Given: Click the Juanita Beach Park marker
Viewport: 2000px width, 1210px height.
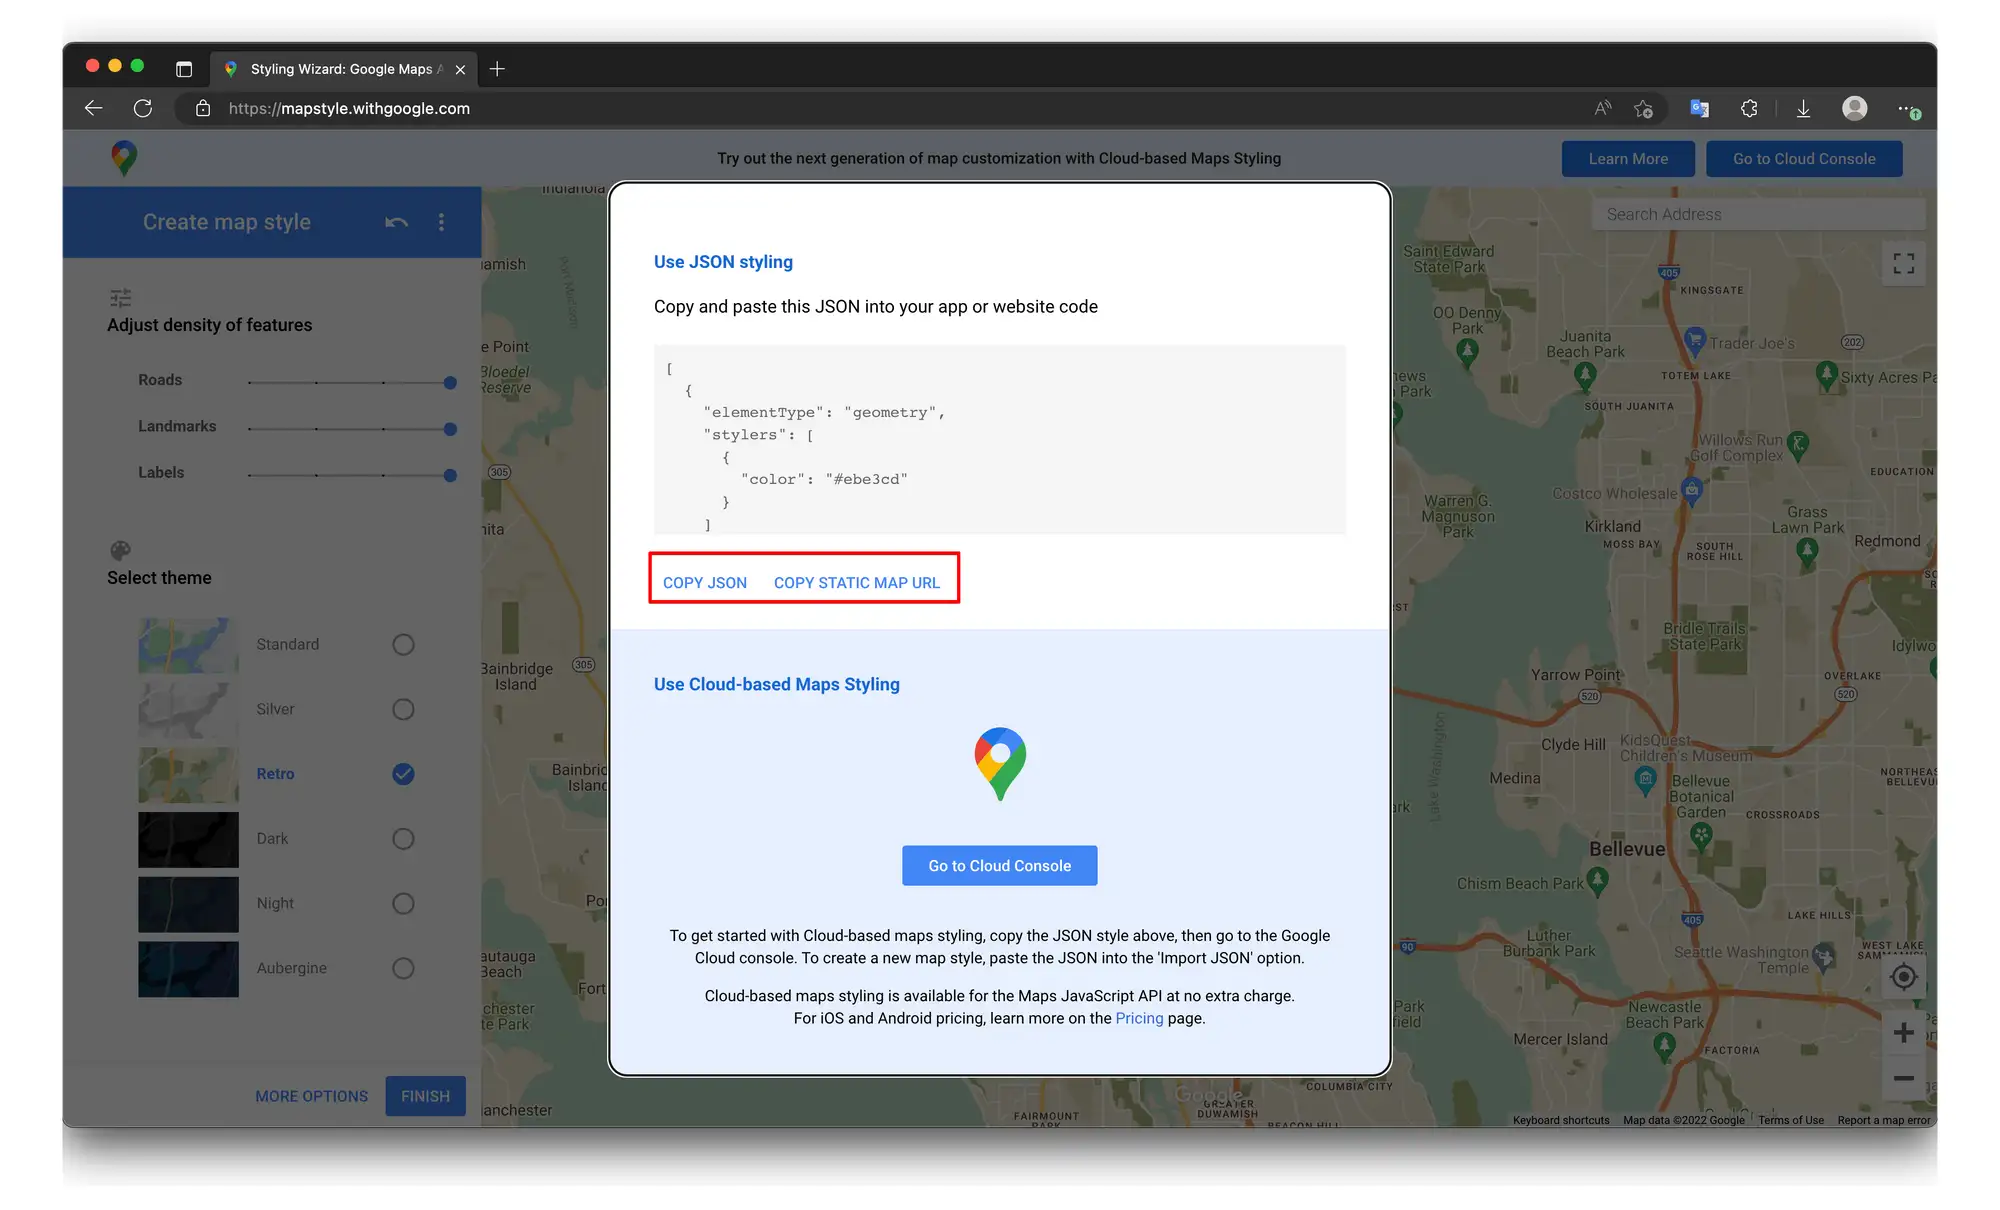Looking at the screenshot, I should (1584, 376).
